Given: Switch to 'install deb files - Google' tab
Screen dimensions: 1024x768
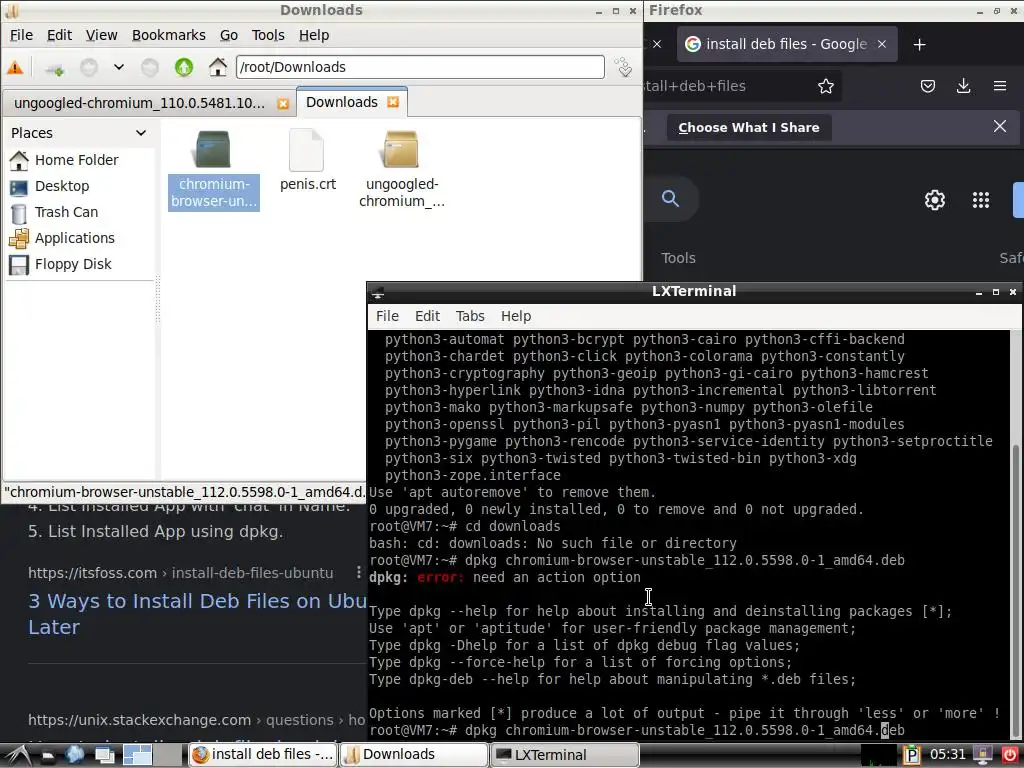Looking at the screenshot, I should click(787, 44).
